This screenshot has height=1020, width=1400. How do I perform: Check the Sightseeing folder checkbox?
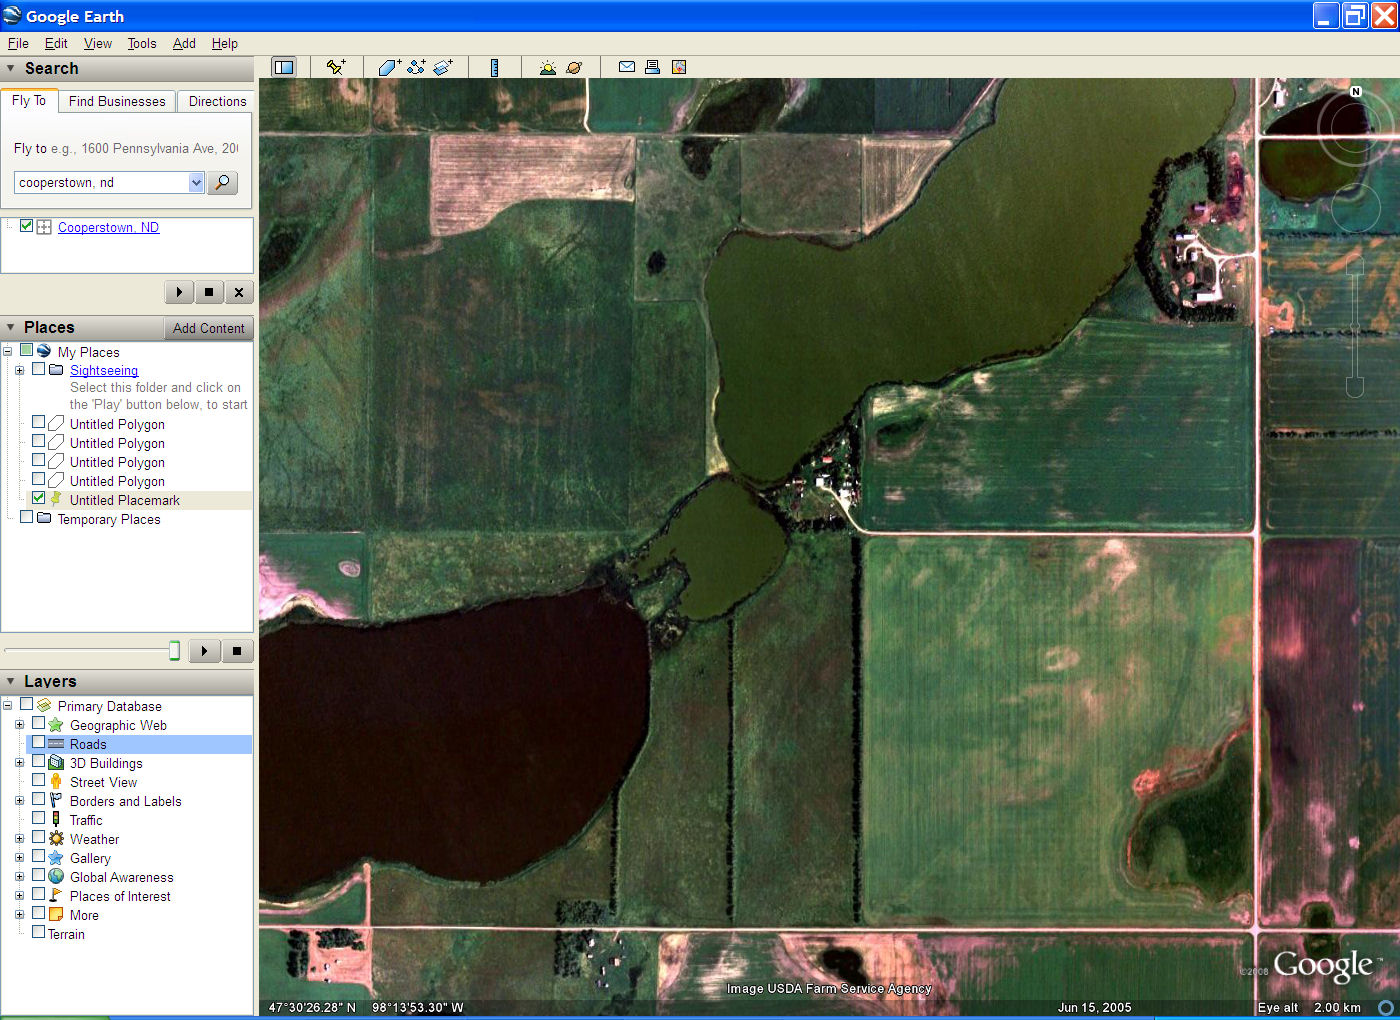[x=38, y=369]
